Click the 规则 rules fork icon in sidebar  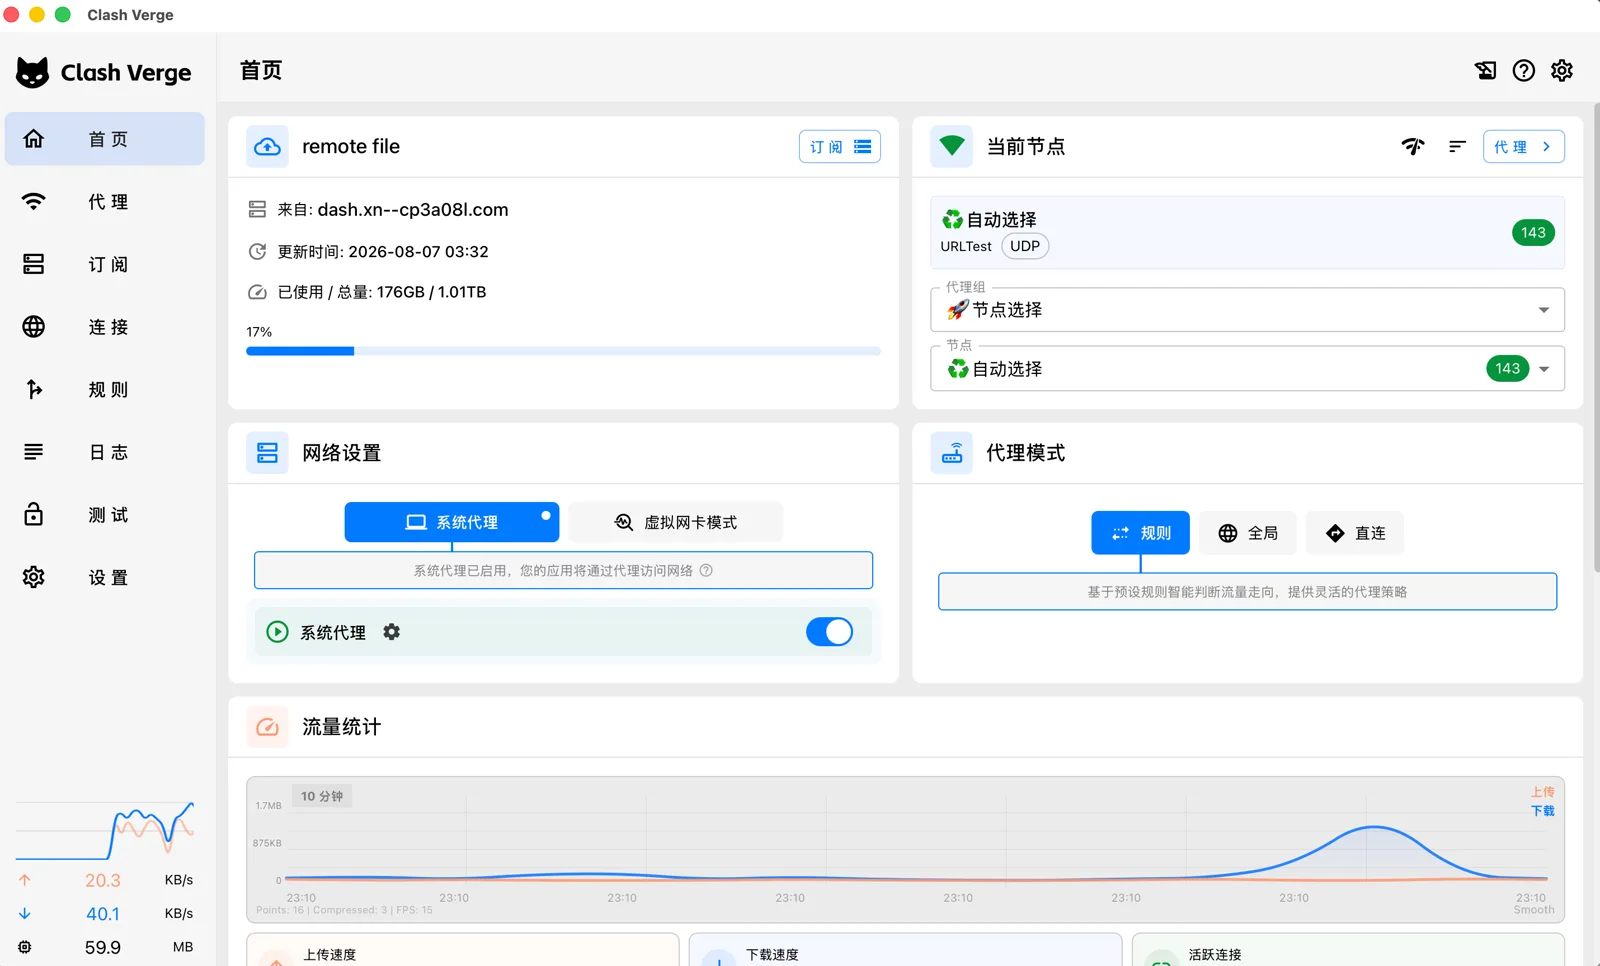coord(34,389)
